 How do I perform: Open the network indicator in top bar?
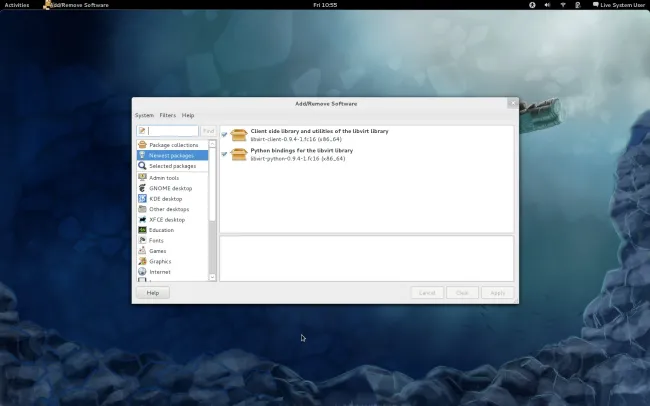click(x=563, y=5)
